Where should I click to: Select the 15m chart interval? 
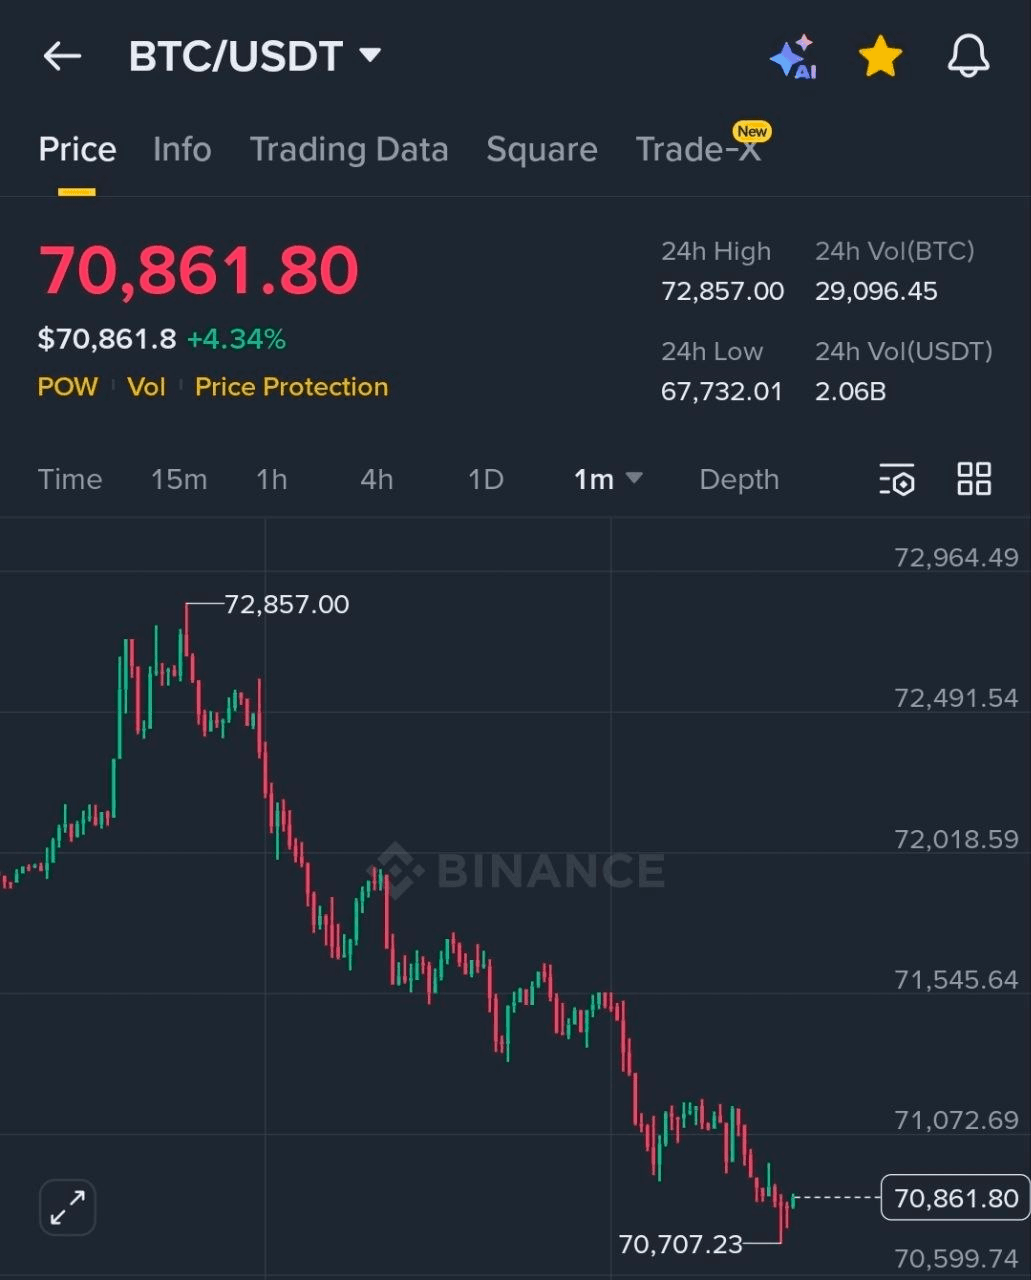pyautogui.click(x=179, y=480)
